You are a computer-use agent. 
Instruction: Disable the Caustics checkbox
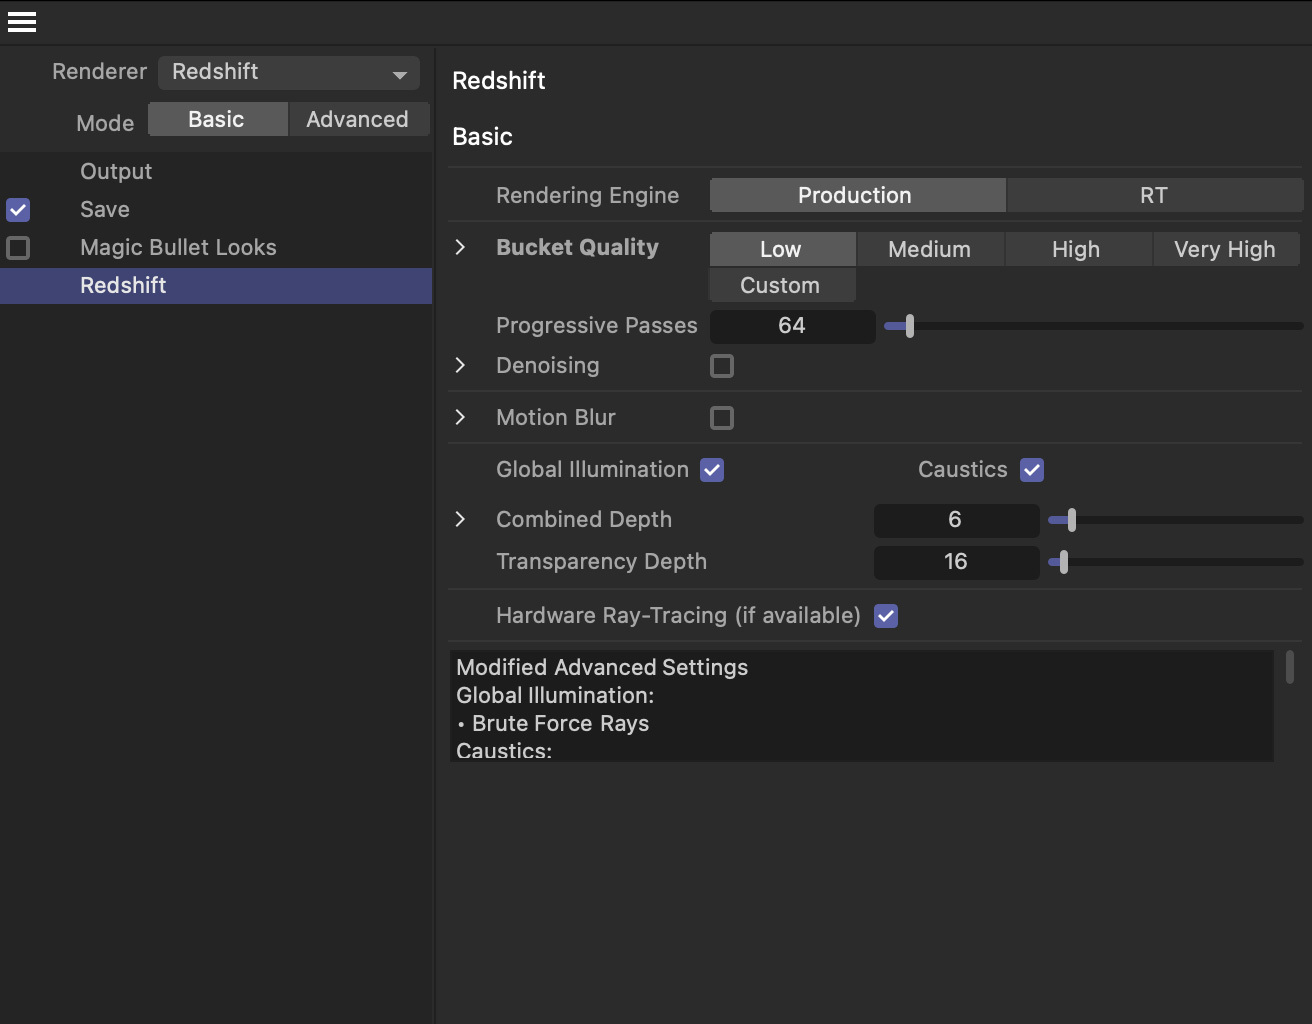point(1032,470)
